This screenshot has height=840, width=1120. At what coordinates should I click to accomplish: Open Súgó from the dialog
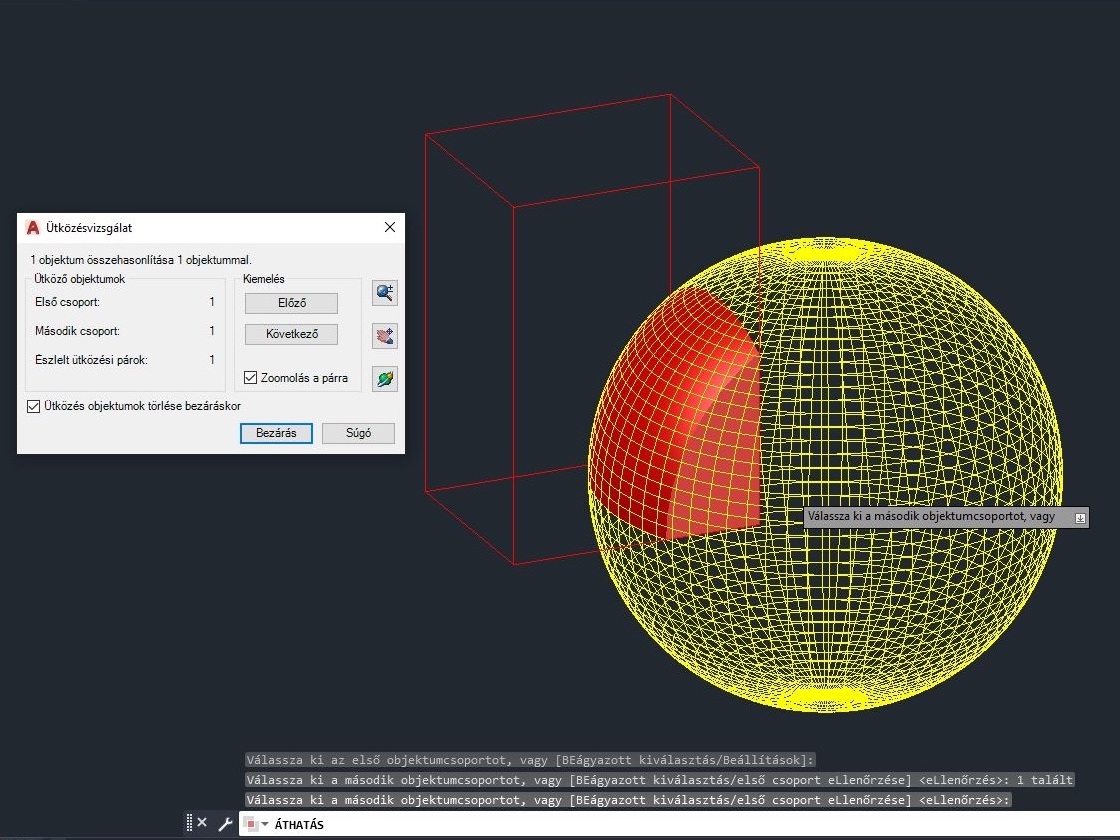coord(358,433)
